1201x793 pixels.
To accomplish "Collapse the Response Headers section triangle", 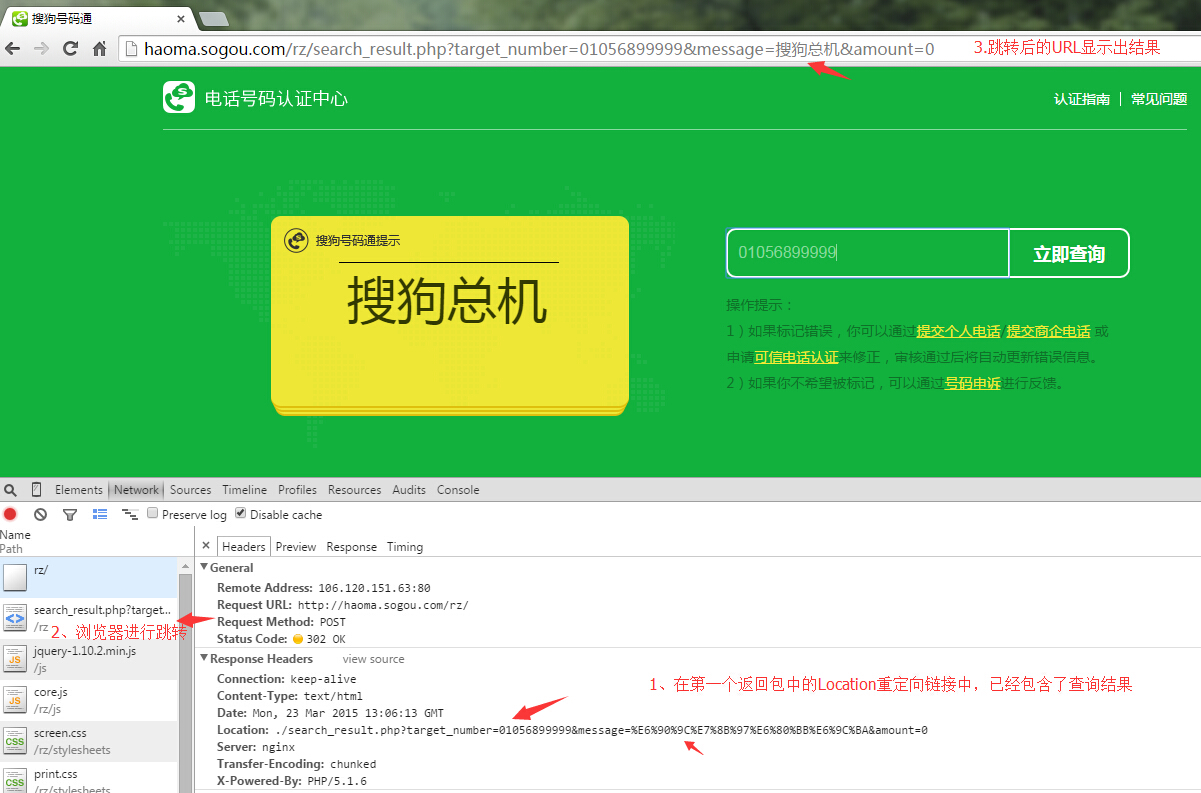I will 204,659.
